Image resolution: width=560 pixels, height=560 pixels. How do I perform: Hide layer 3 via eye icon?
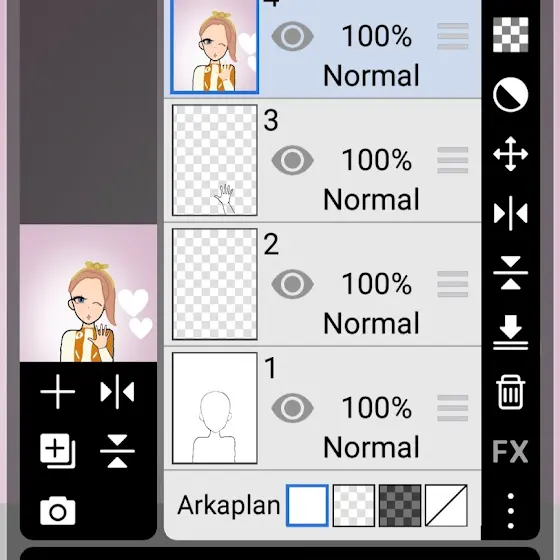click(292, 160)
